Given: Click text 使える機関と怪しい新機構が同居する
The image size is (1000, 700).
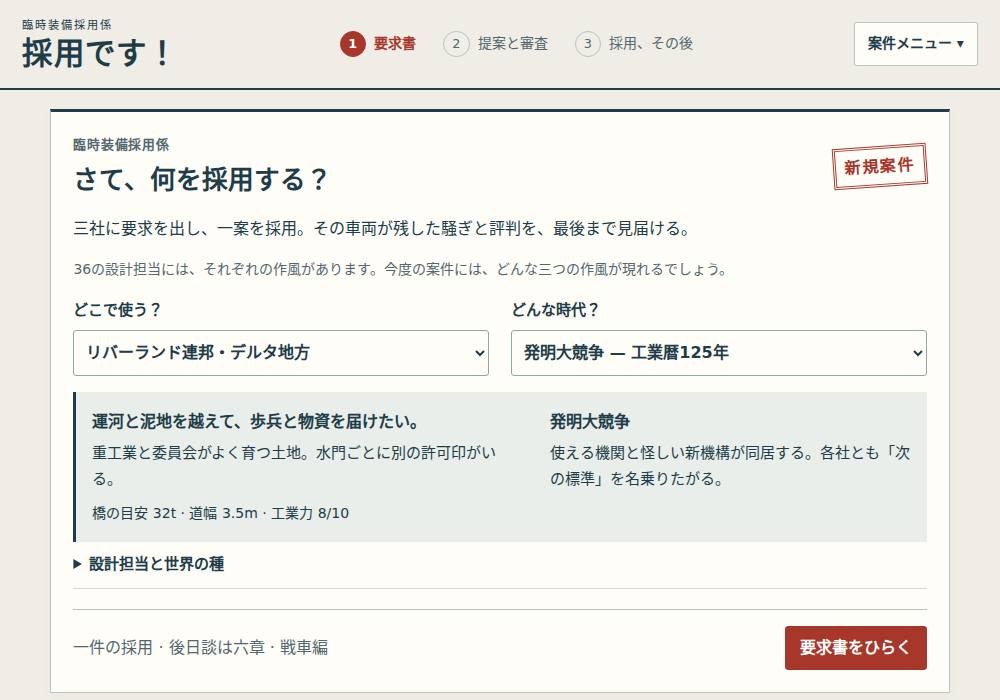Looking at the screenshot, I should click(677, 453).
